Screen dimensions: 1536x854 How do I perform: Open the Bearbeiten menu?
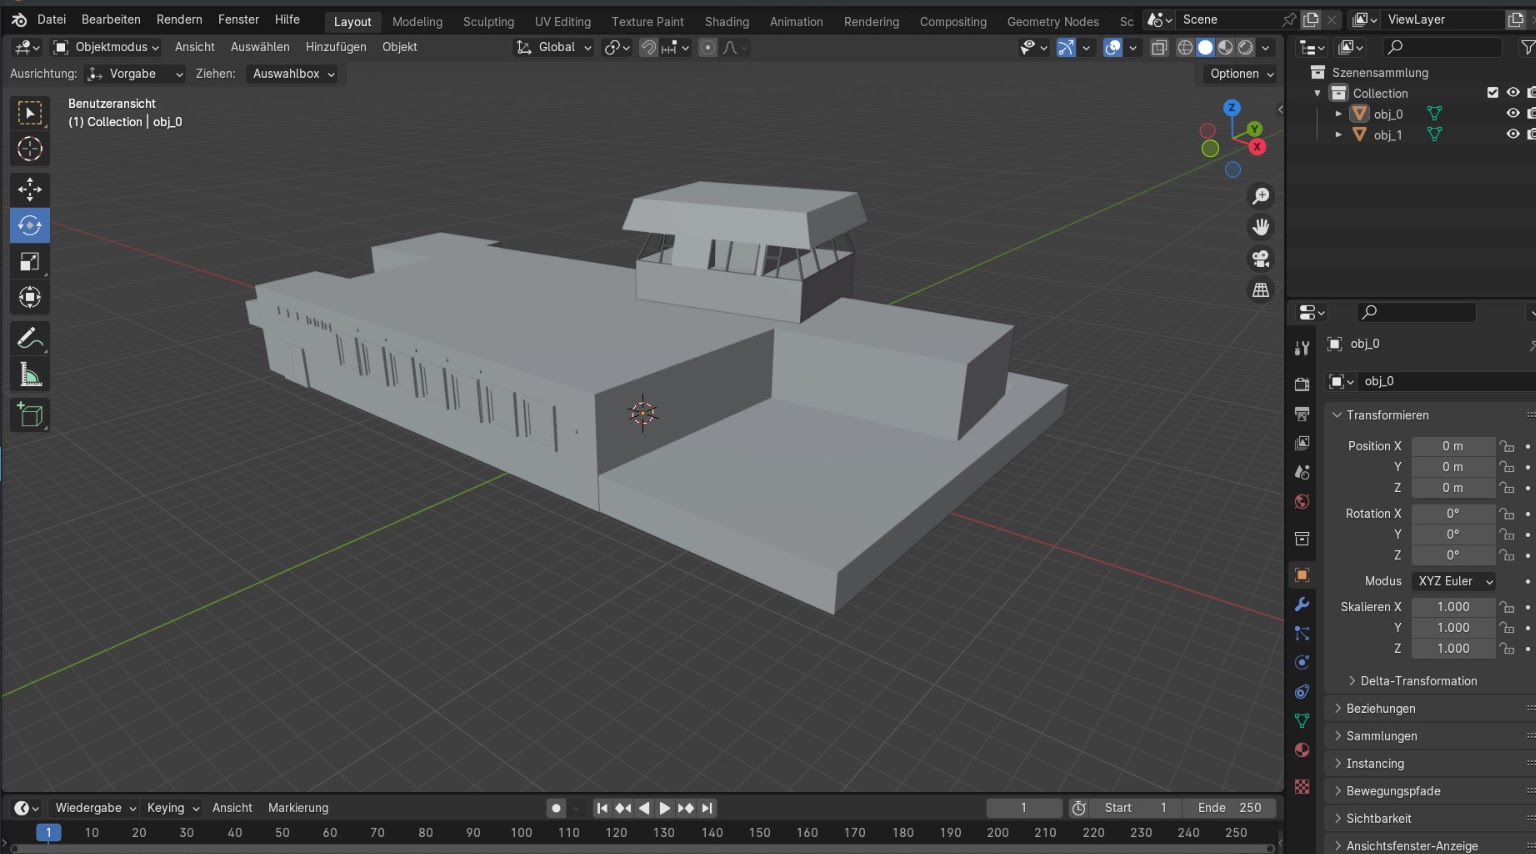click(111, 19)
